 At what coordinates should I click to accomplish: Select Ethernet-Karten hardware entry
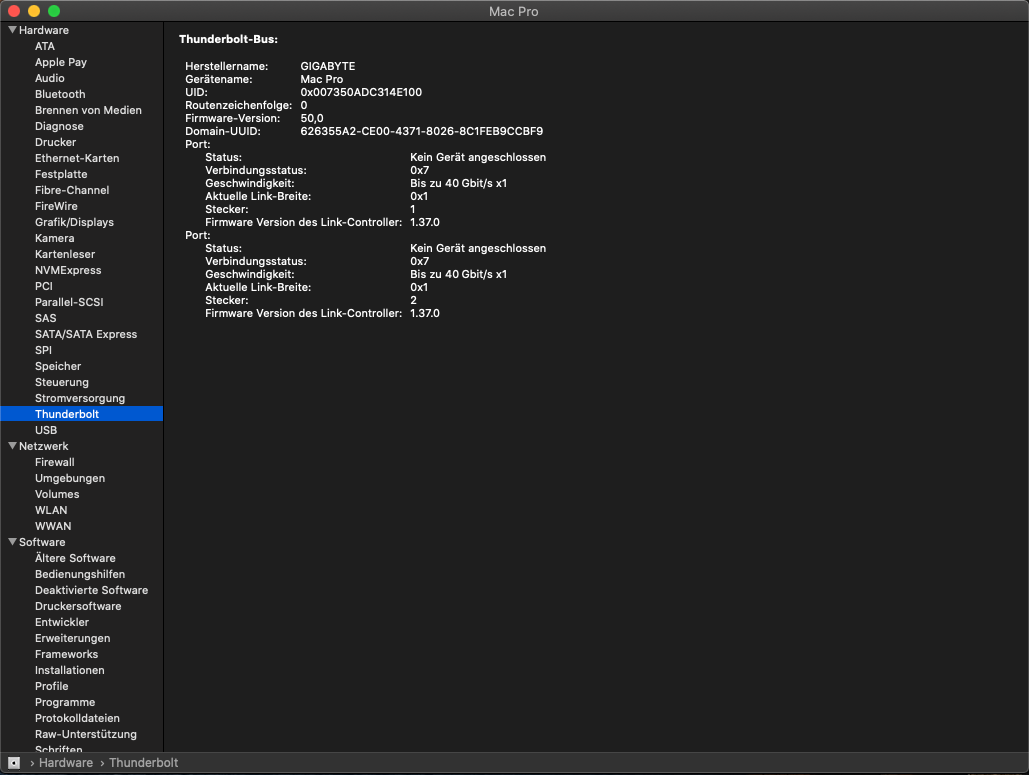pyautogui.click(x=77, y=158)
